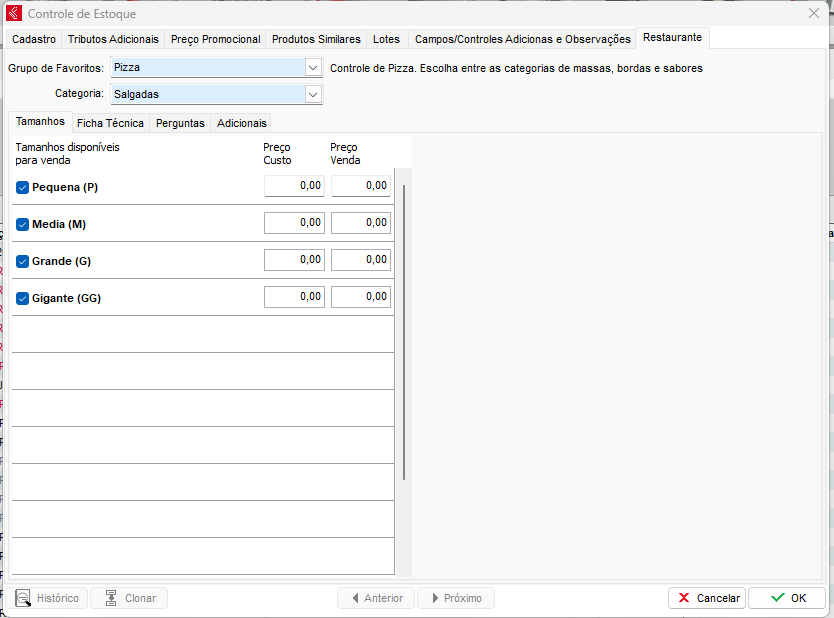
Task: Click the red app logo in title bar
Action: click(14, 14)
